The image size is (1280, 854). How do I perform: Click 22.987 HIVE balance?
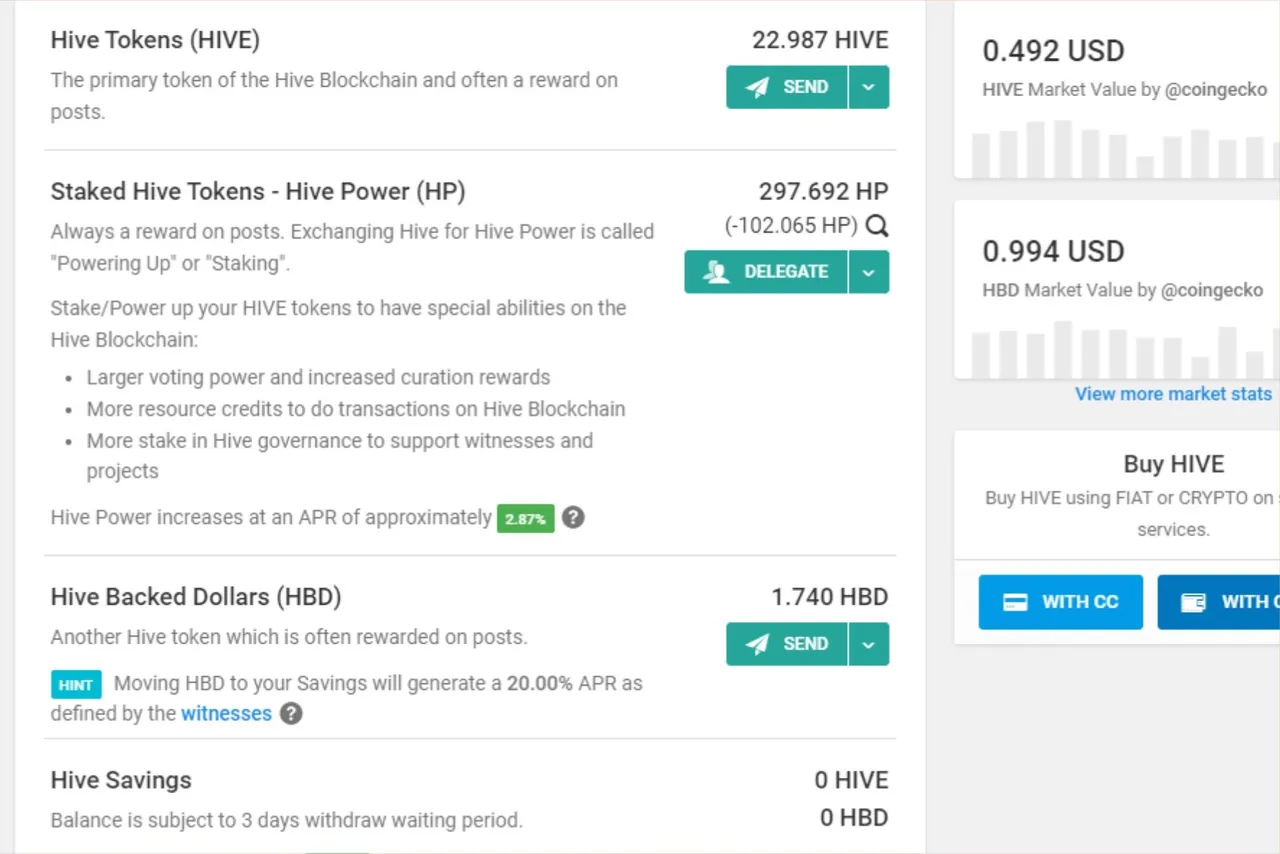click(820, 40)
